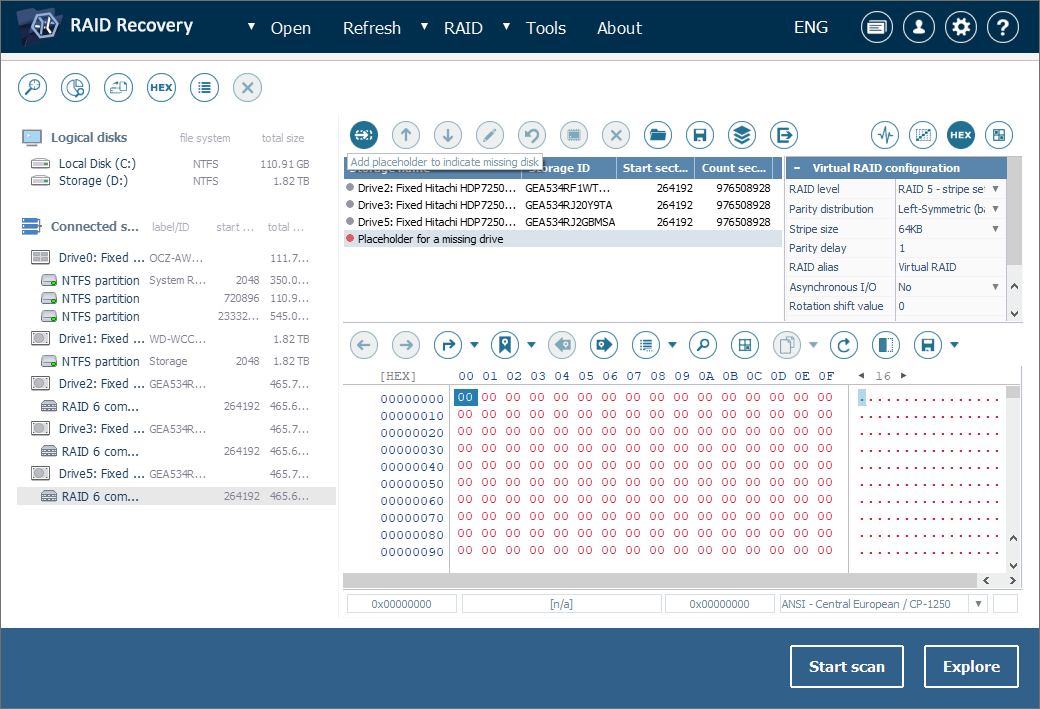
Task: Click the add placeholder for missing disk icon
Action: pyautogui.click(x=363, y=134)
